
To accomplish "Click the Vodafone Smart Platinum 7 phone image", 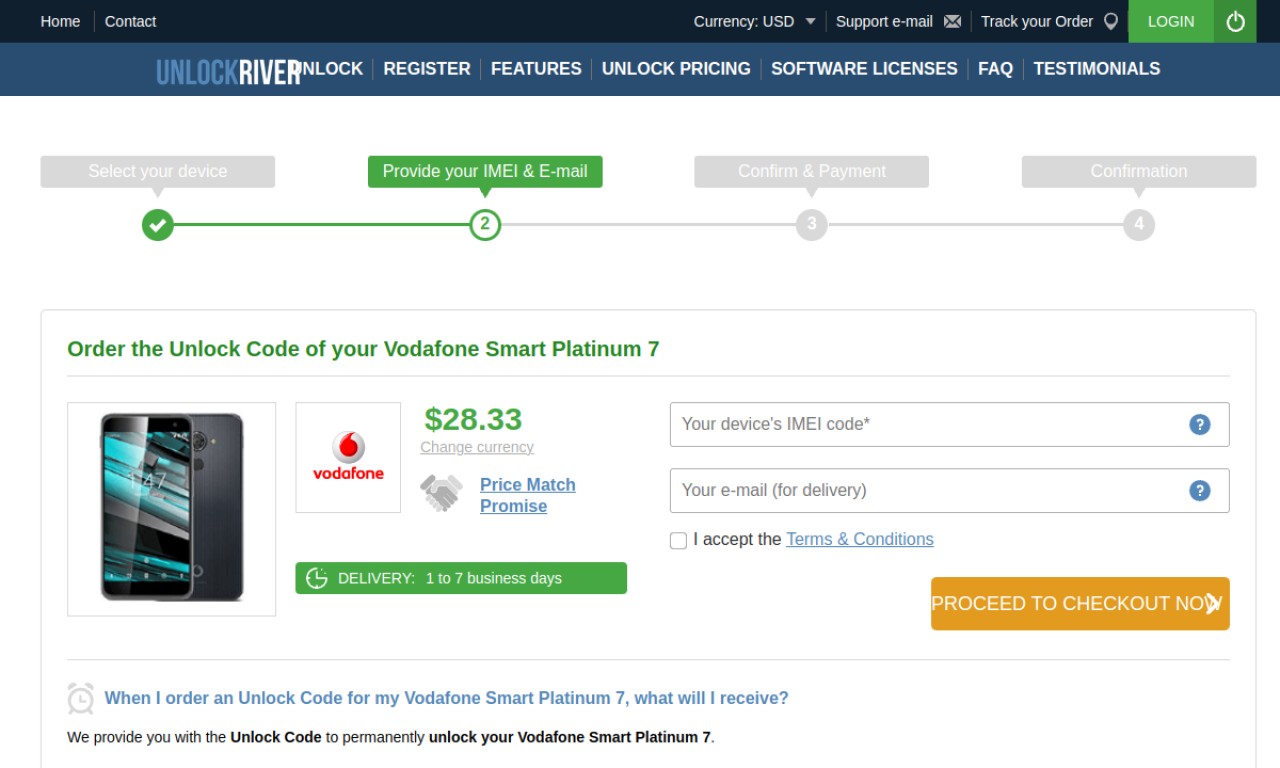I will coord(172,509).
